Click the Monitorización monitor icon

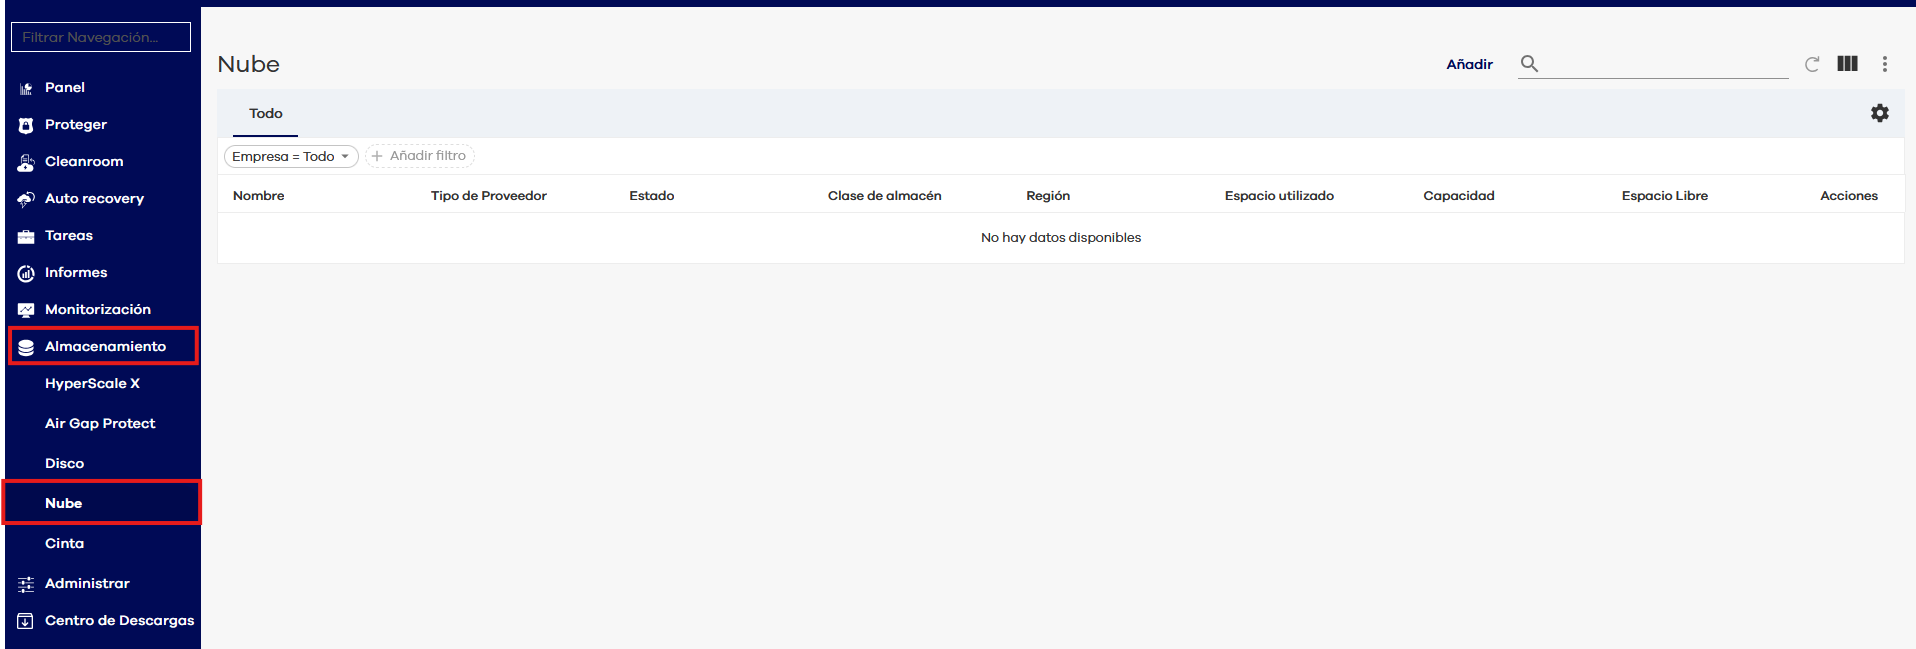click(x=26, y=310)
